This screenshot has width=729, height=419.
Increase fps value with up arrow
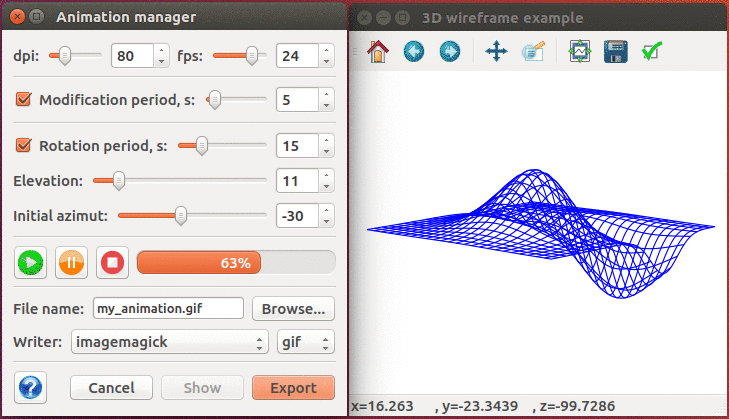[326, 50]
